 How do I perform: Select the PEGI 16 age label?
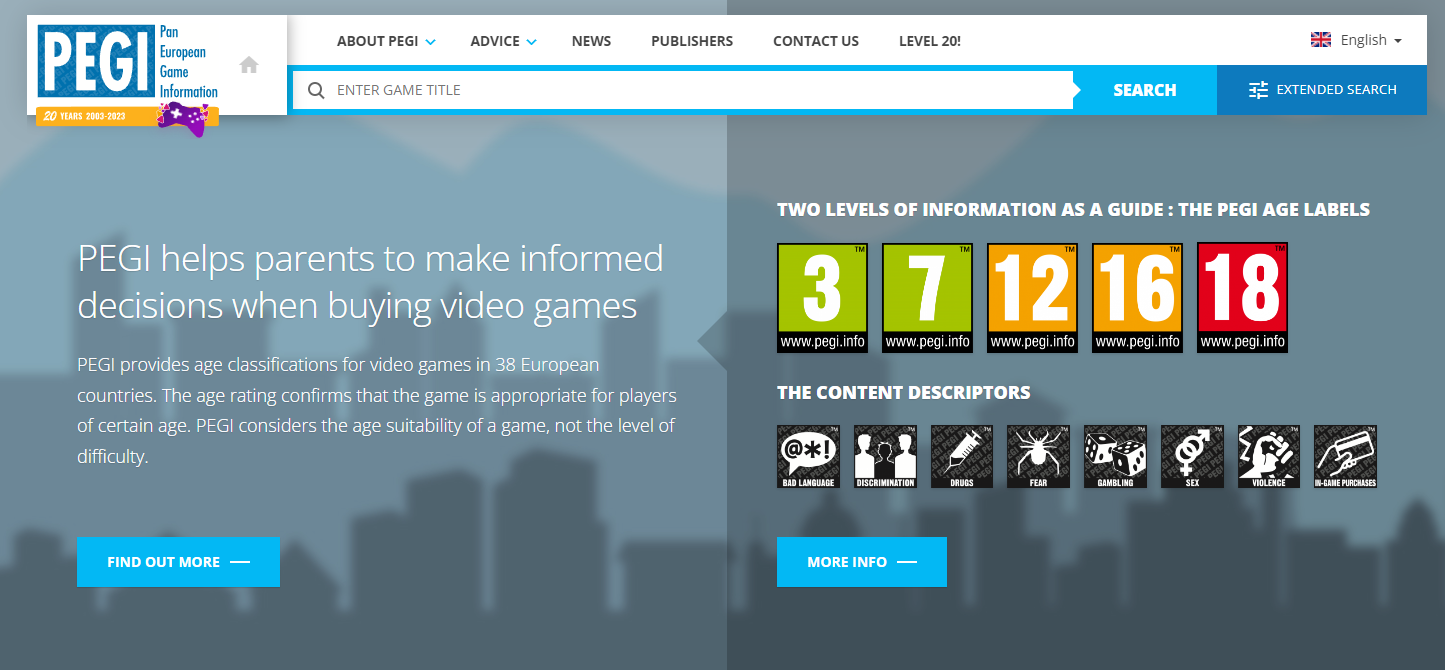pos(1138,298)
